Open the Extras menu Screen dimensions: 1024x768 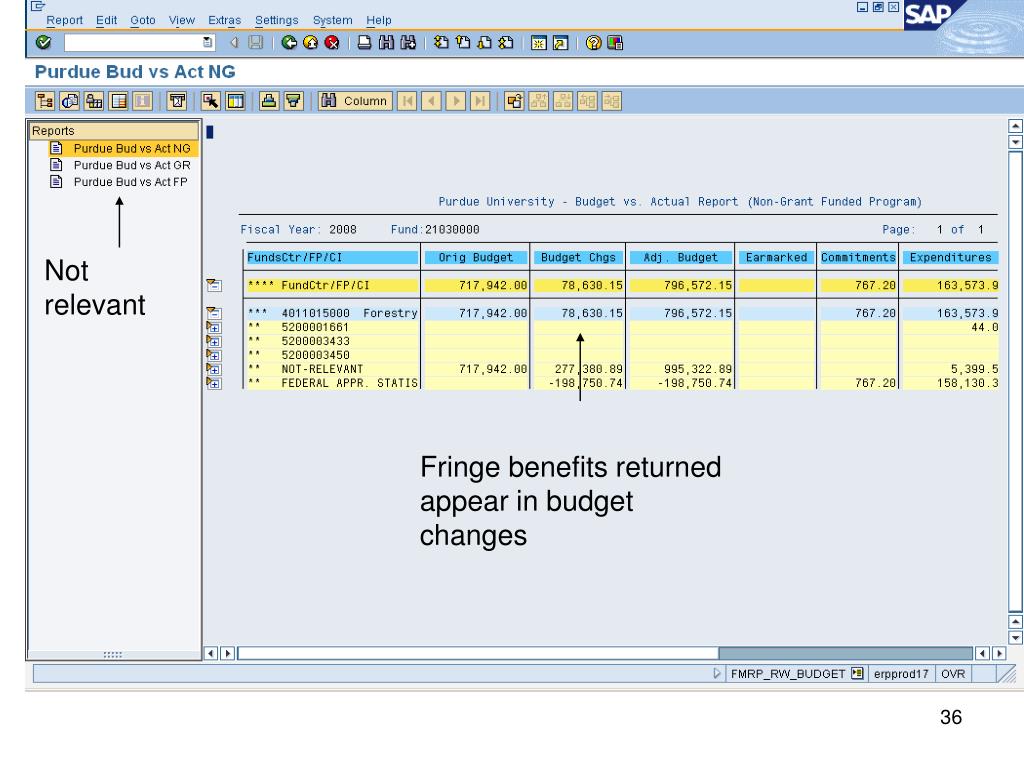point(225,20)
